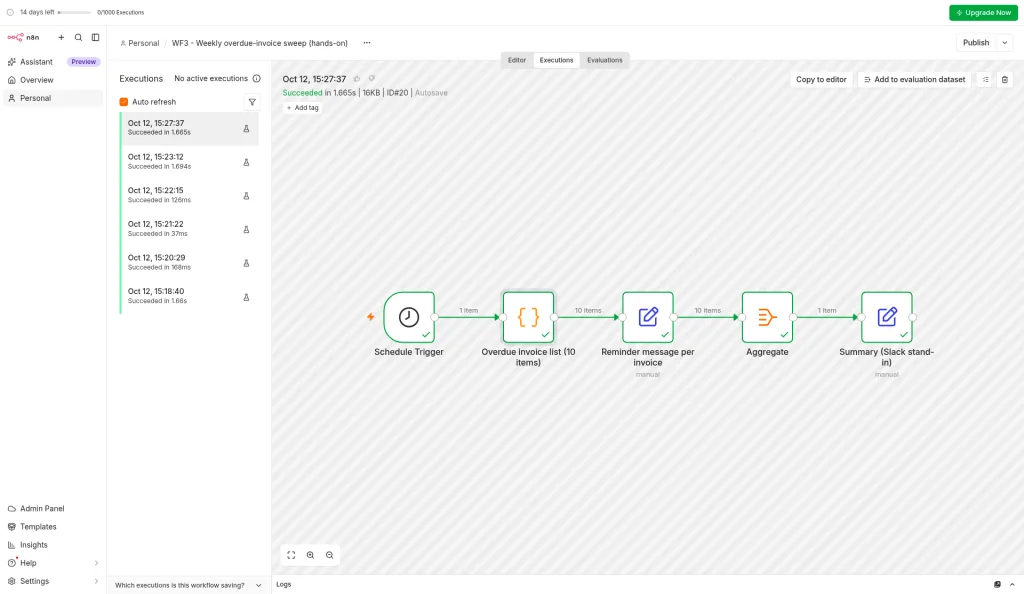Screen dimensions: 1024x594
Task: Select the Aggregate node
Action: coord(767,317)
